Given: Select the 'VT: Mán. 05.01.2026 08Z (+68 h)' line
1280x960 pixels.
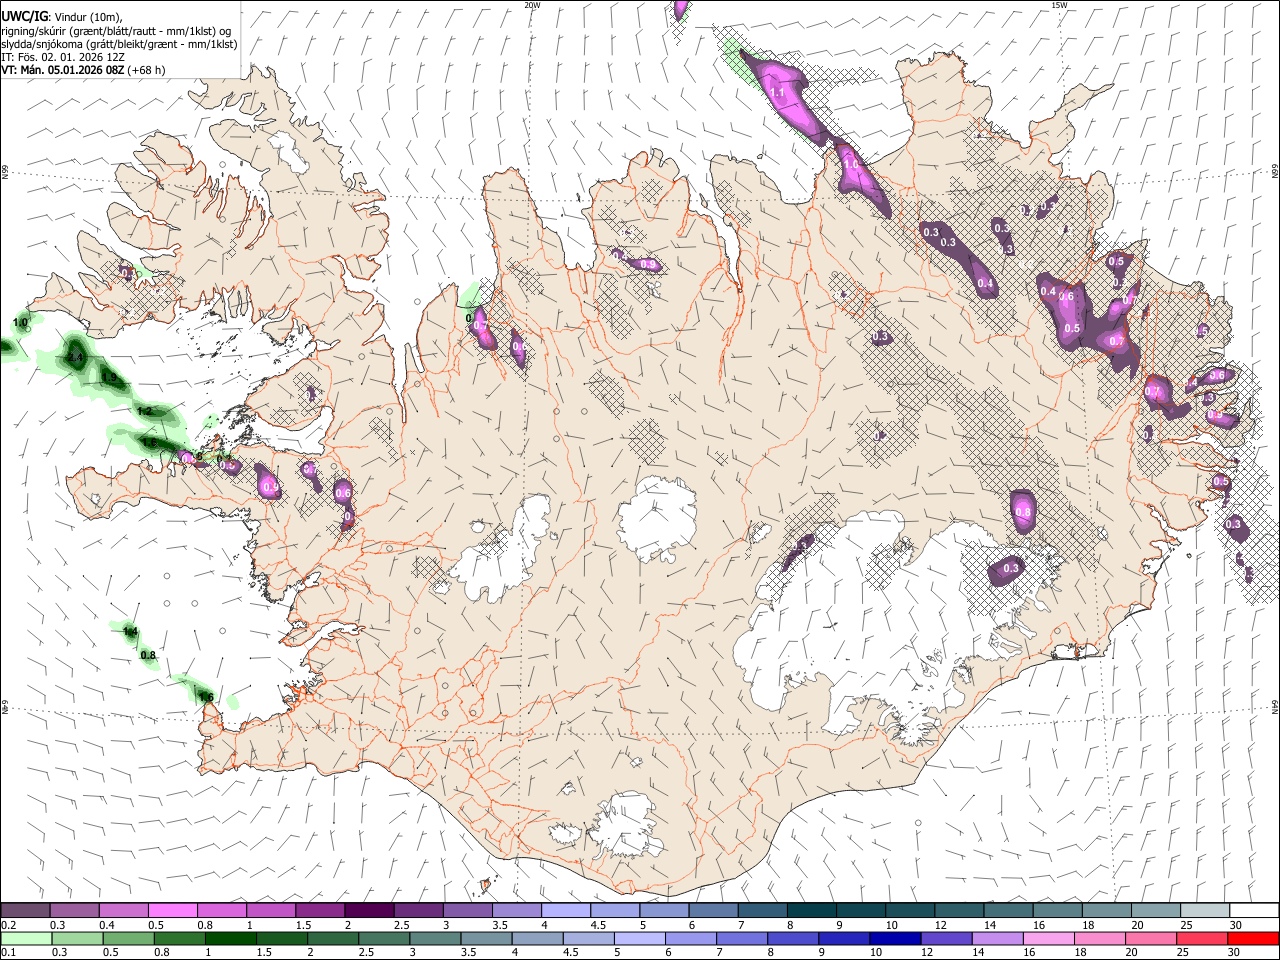Looking at the screenshot, I should [84, 70].
